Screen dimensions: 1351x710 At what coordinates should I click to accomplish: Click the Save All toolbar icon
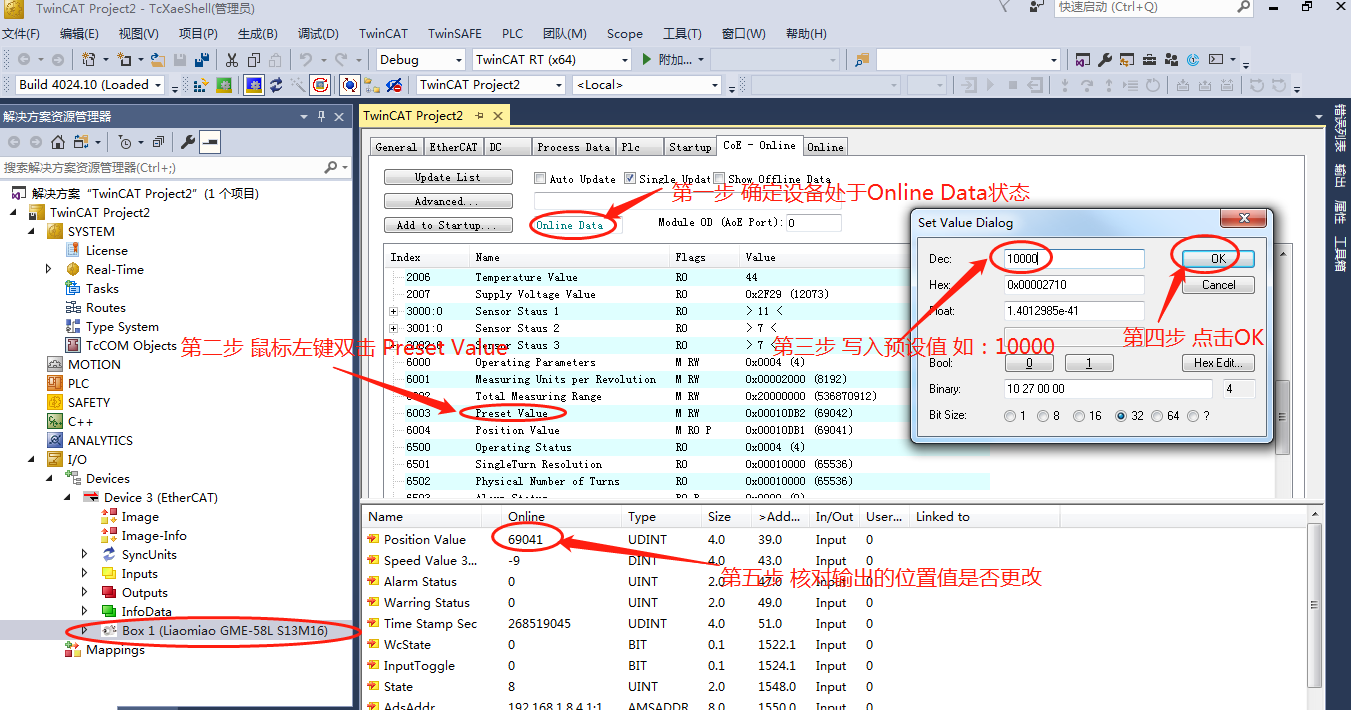click(202, 60)
